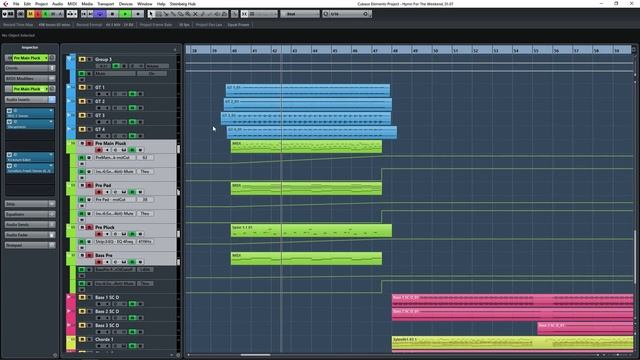Deactivate all mute states yellow M button
The width and height of the screenshot is (640, 360).
(30, 14)
